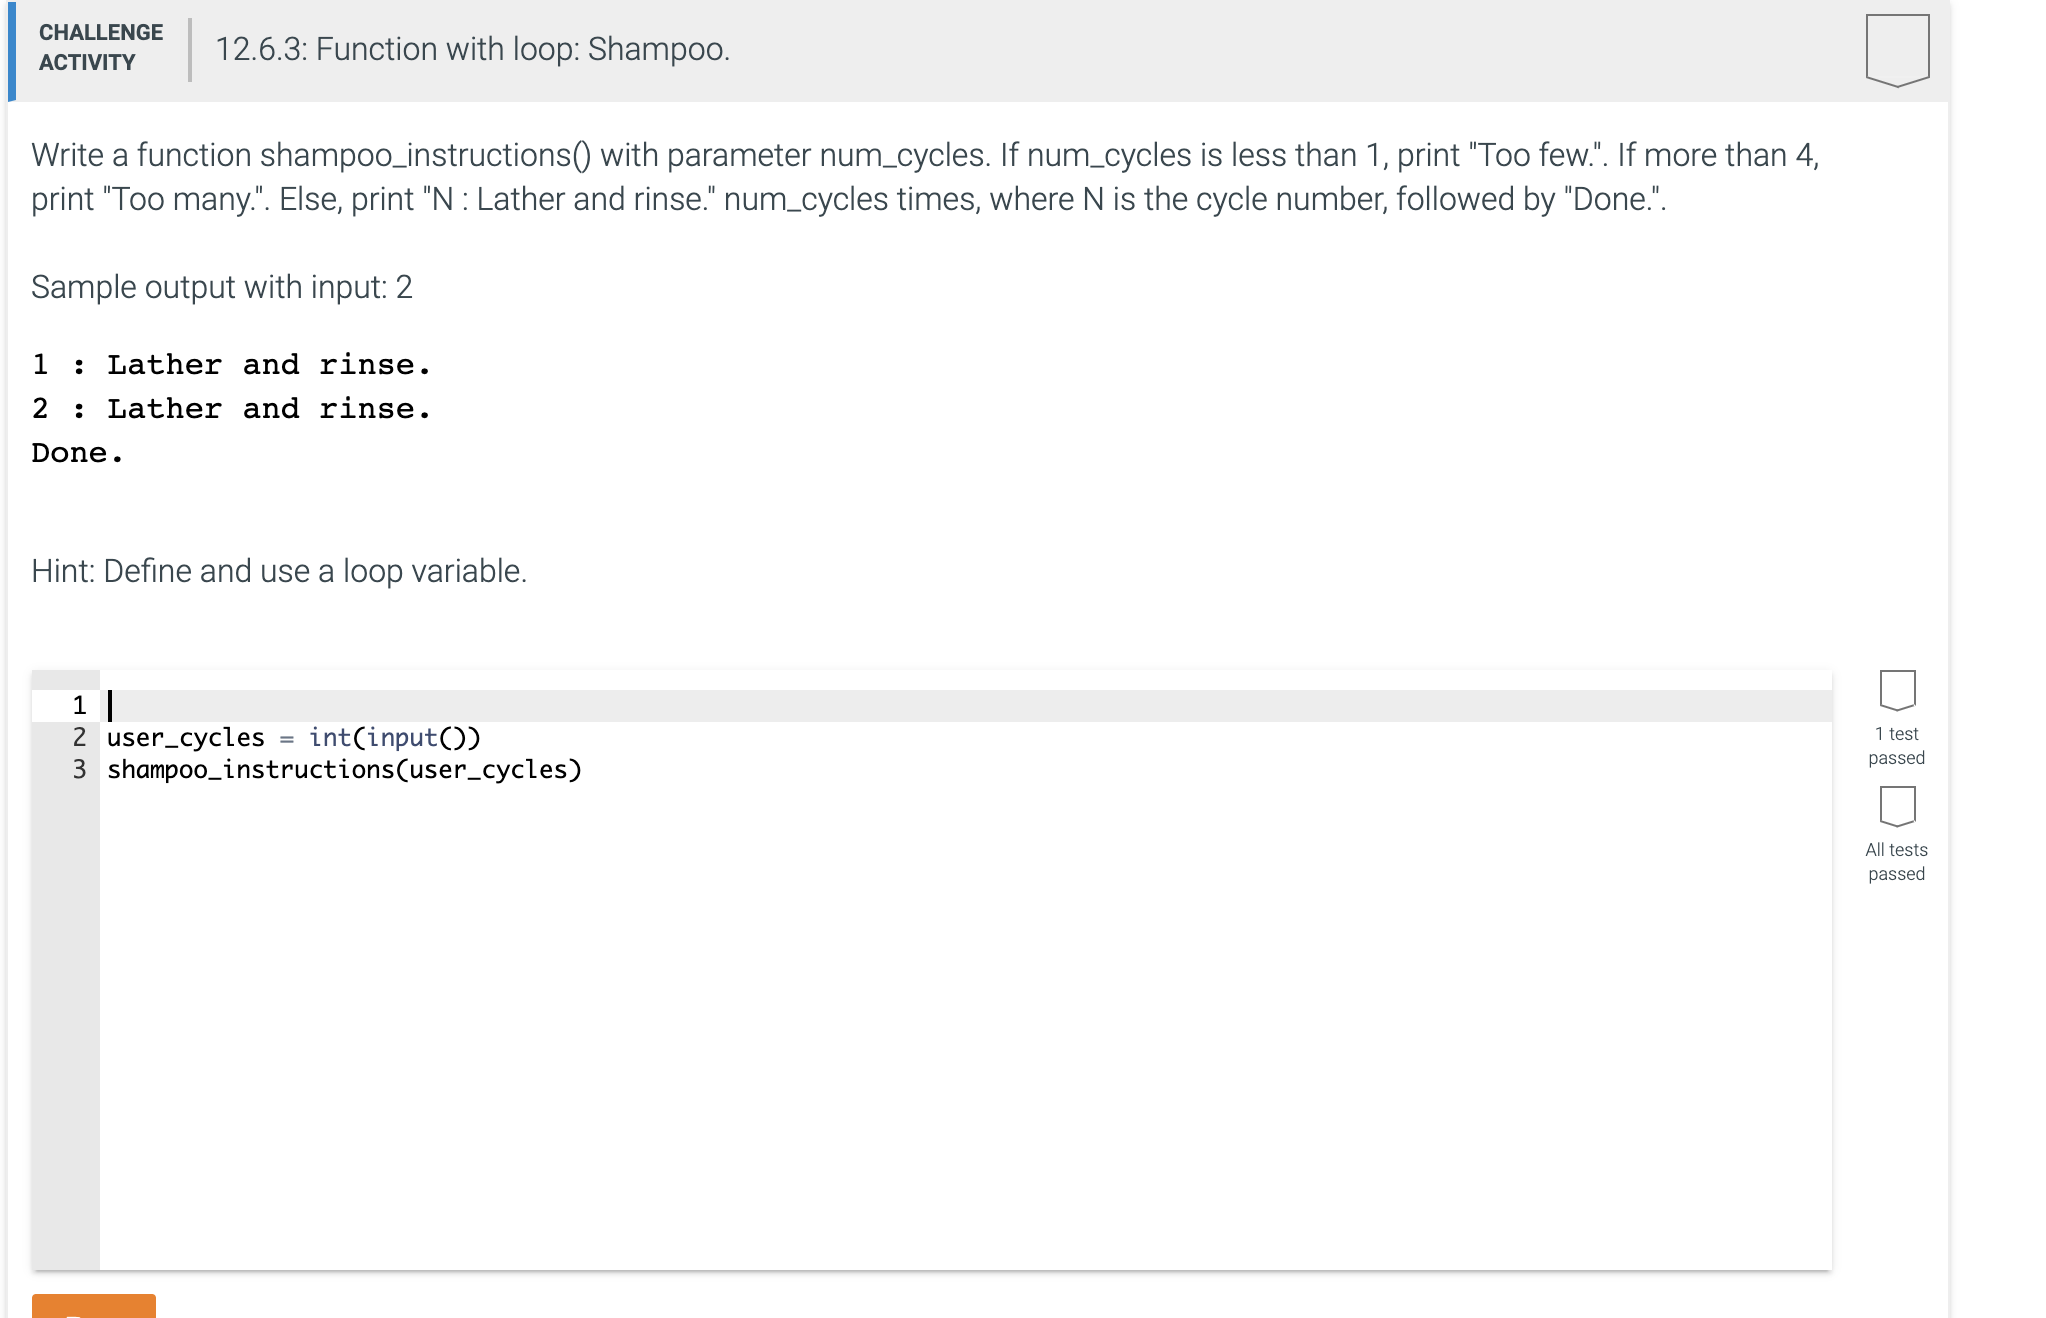Click the activity completion badge beside the title
The image size is (2046, 1318).
(1897, 50)
